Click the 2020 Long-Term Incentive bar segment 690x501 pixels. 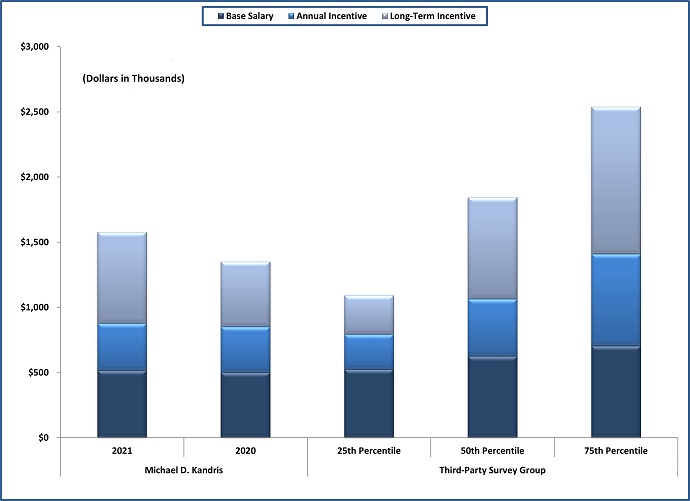244,295
